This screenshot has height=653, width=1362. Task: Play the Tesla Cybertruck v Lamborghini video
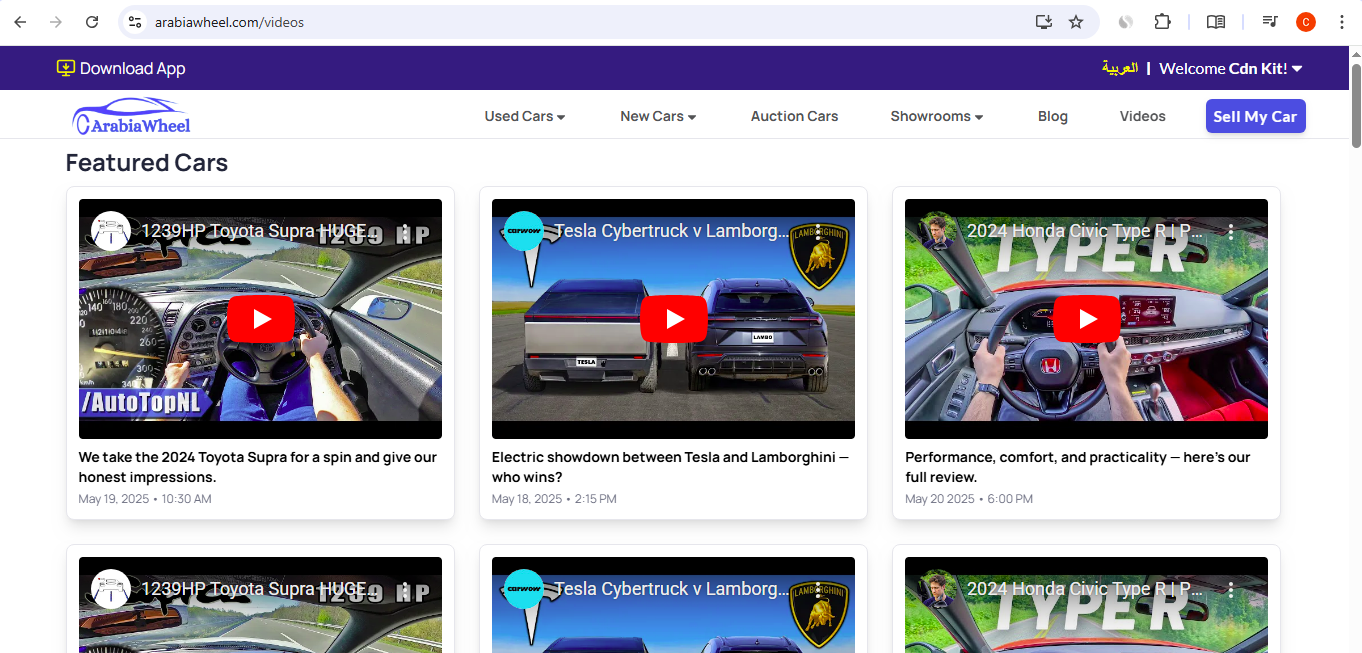pos(673,319)
